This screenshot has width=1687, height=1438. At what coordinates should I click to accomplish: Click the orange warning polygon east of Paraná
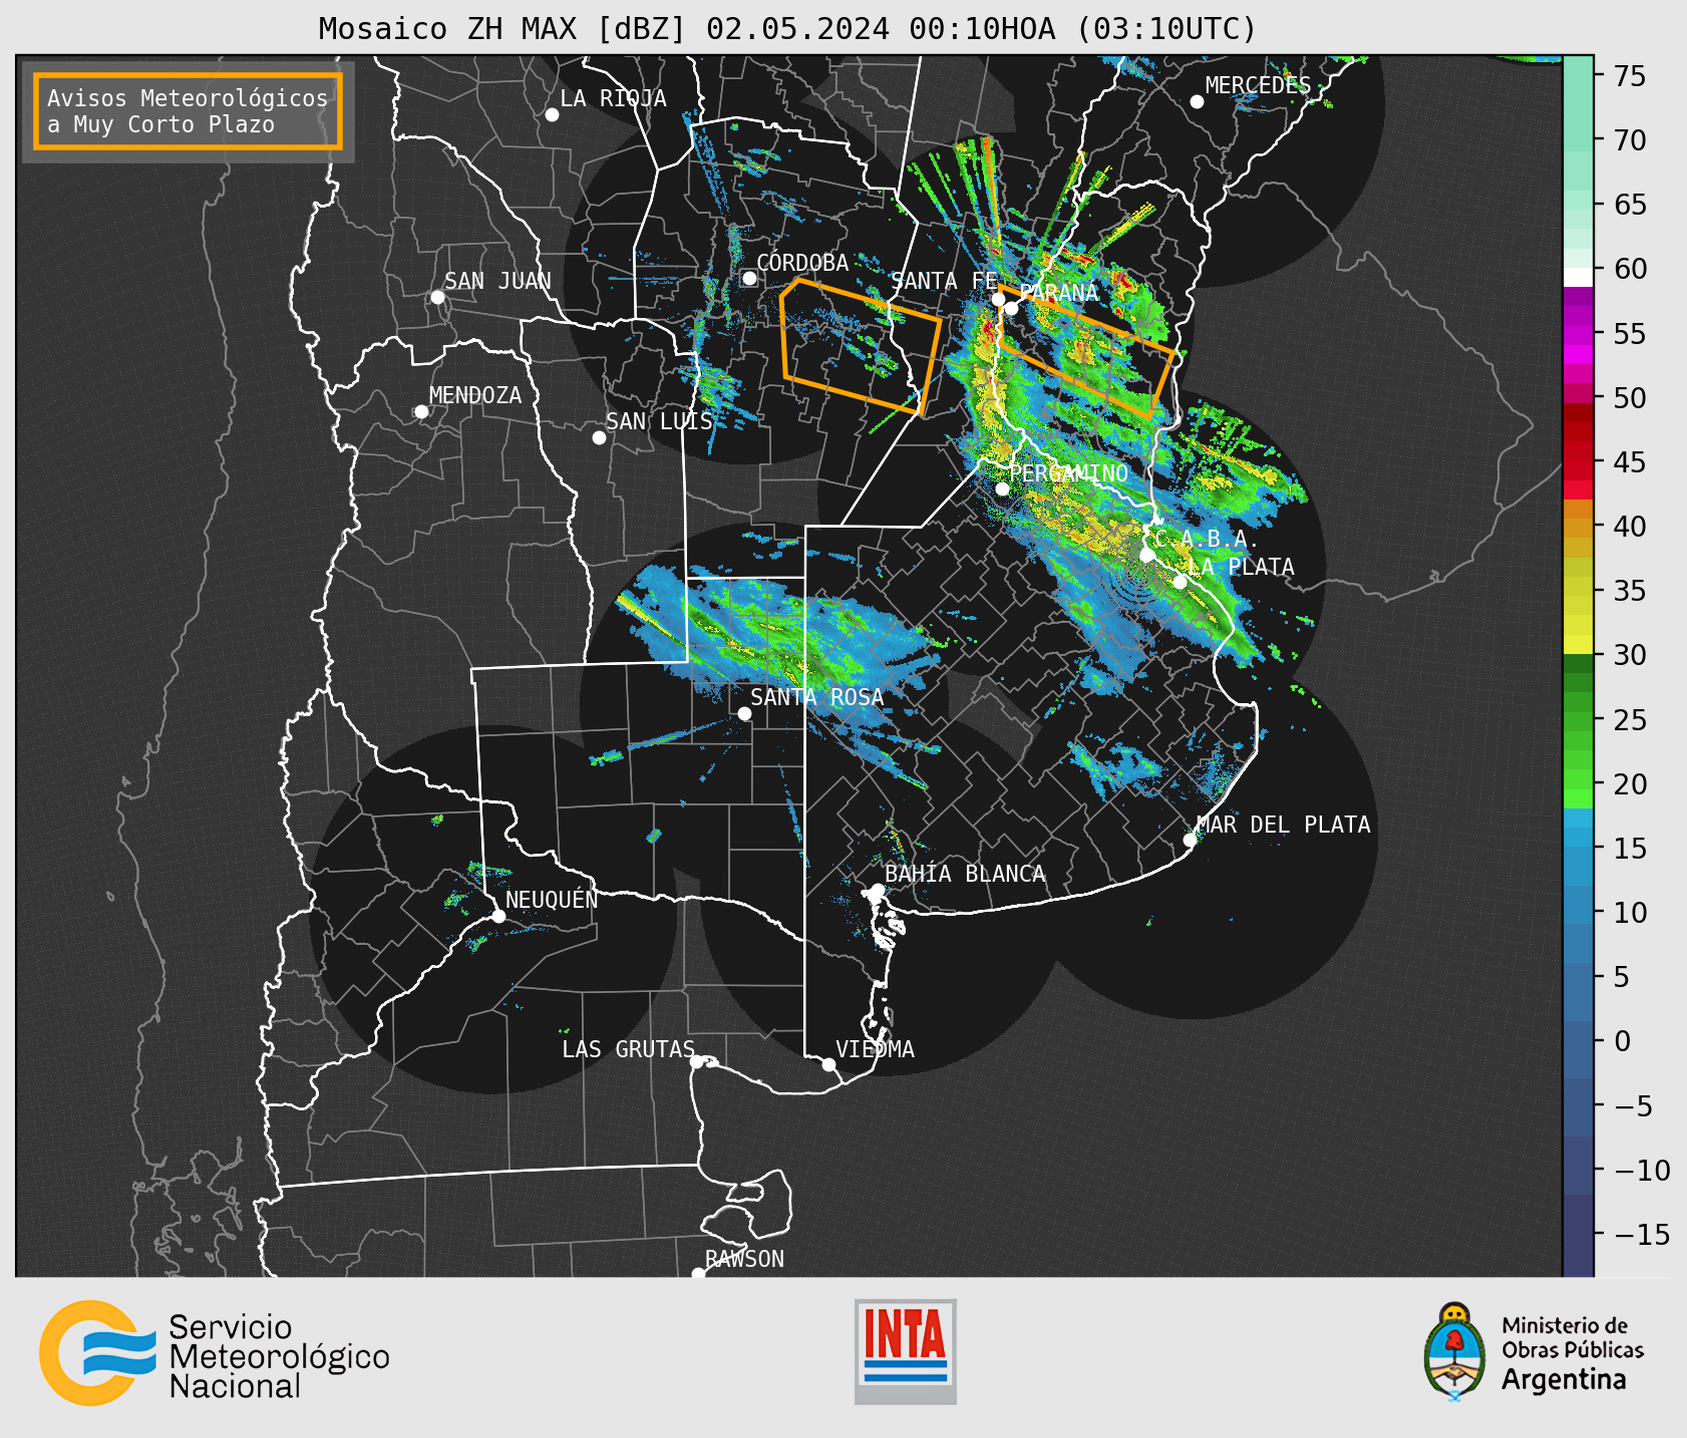coord(1088,352)
